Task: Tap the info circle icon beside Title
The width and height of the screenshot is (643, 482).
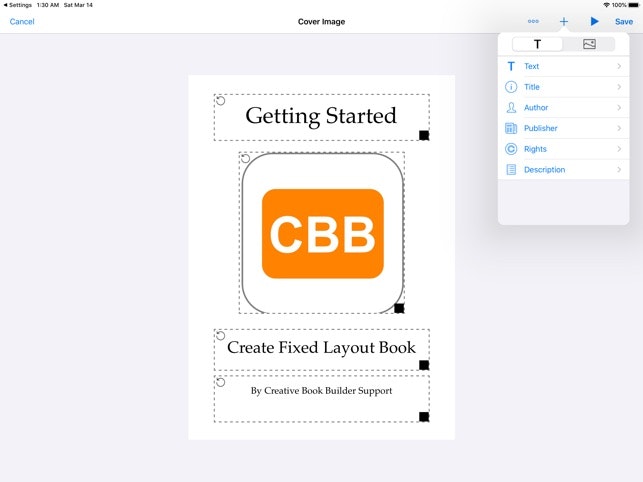Action: (x=511, y=87)
